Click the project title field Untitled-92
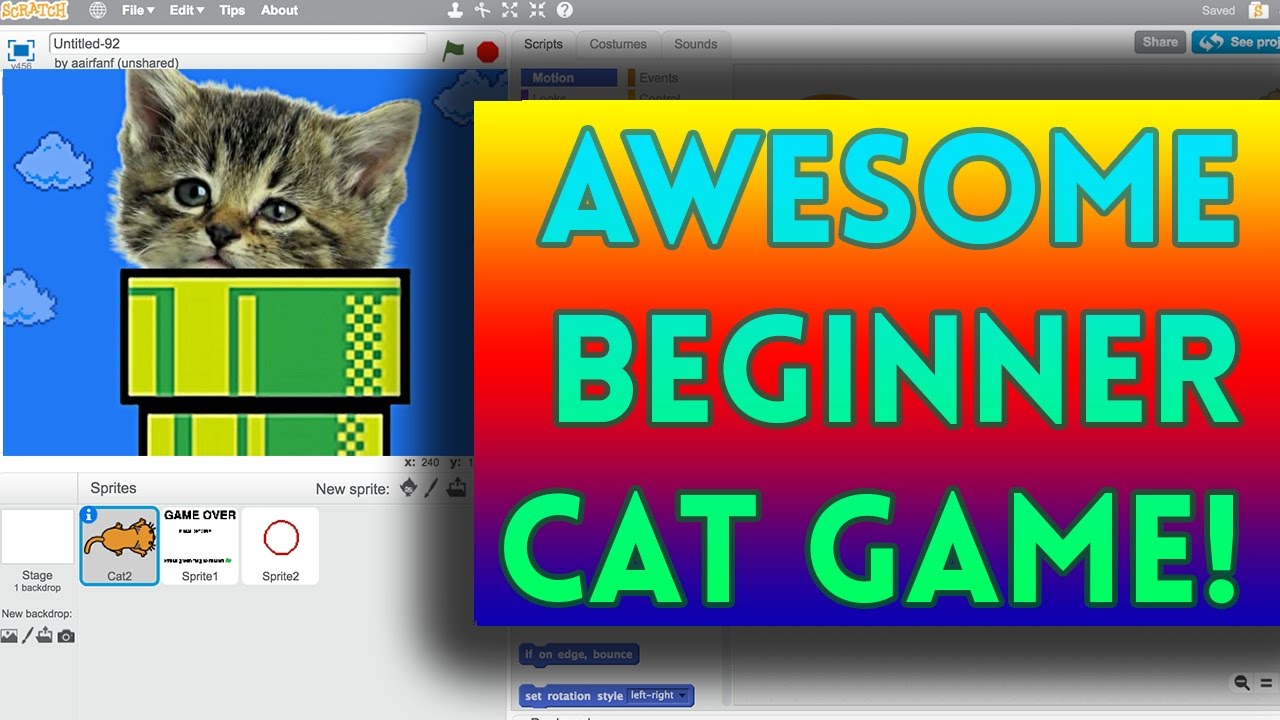The image size is (1280, 720). click(238, 44)
